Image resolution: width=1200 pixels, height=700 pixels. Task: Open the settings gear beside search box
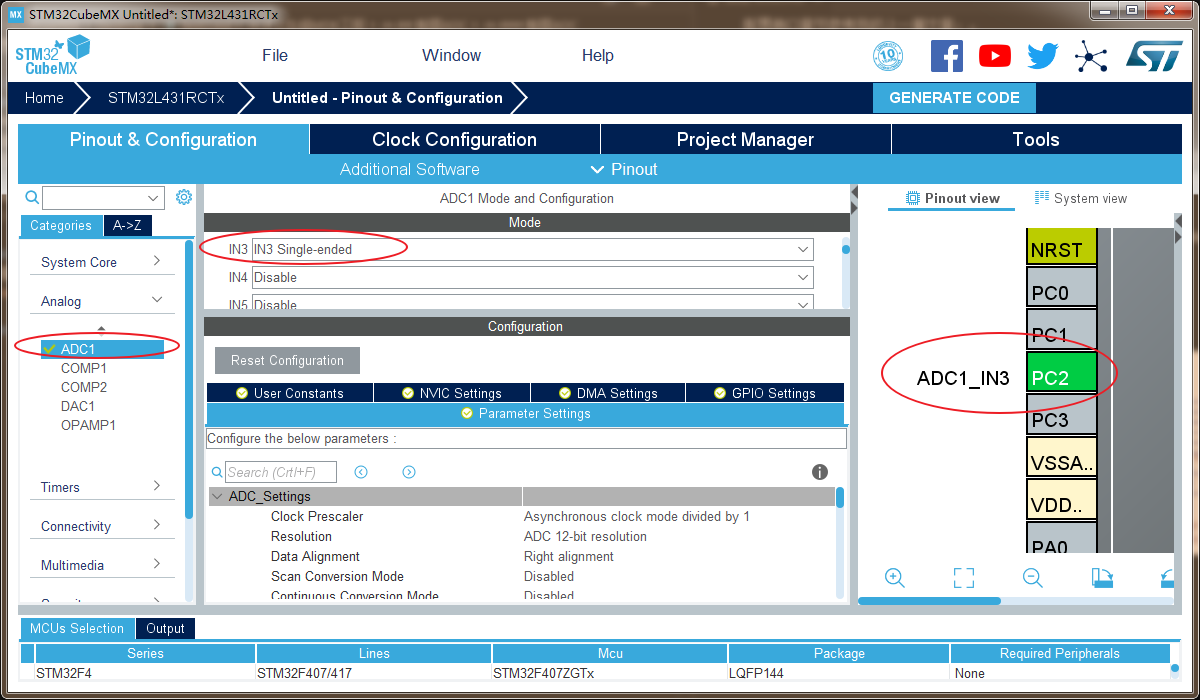(183, 197)
